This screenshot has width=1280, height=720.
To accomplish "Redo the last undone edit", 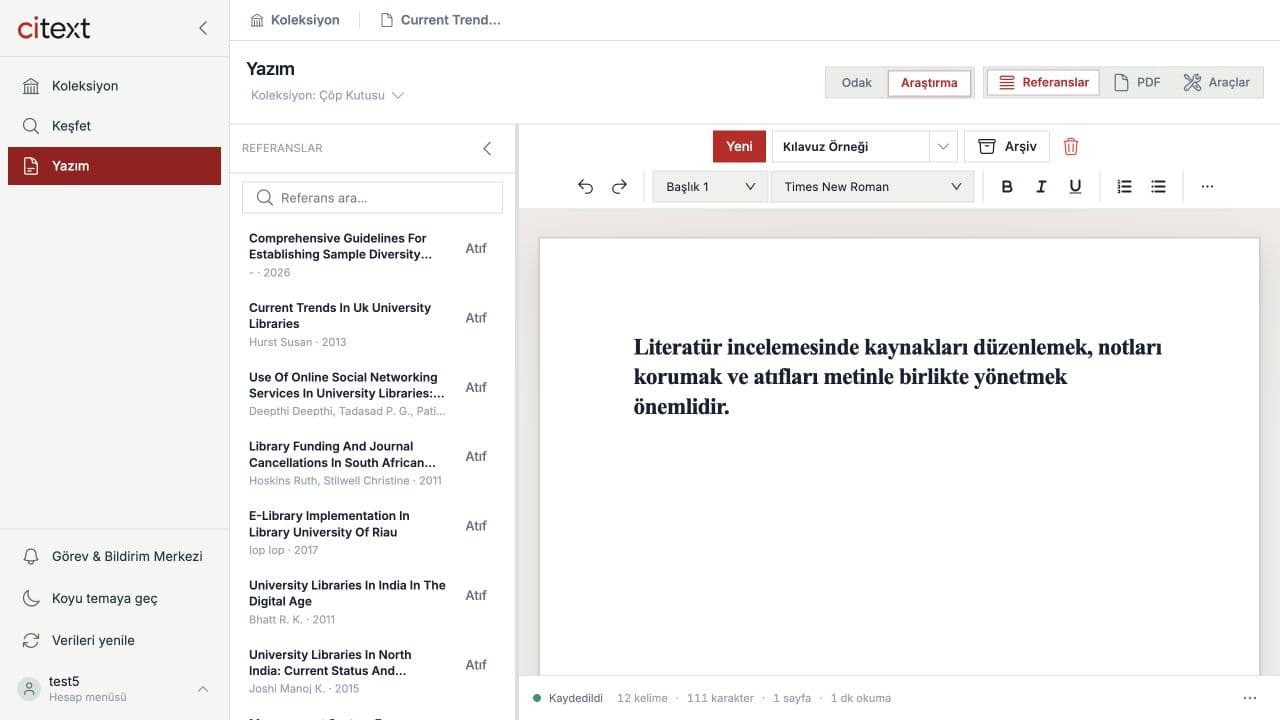I will tap(619, 187).
